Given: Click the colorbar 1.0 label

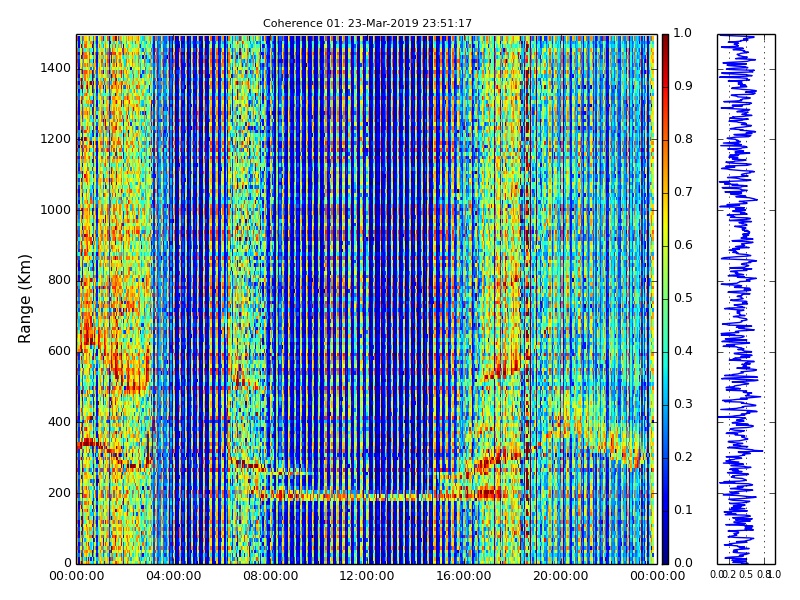Looking at the screenshot, I should 683,33.
